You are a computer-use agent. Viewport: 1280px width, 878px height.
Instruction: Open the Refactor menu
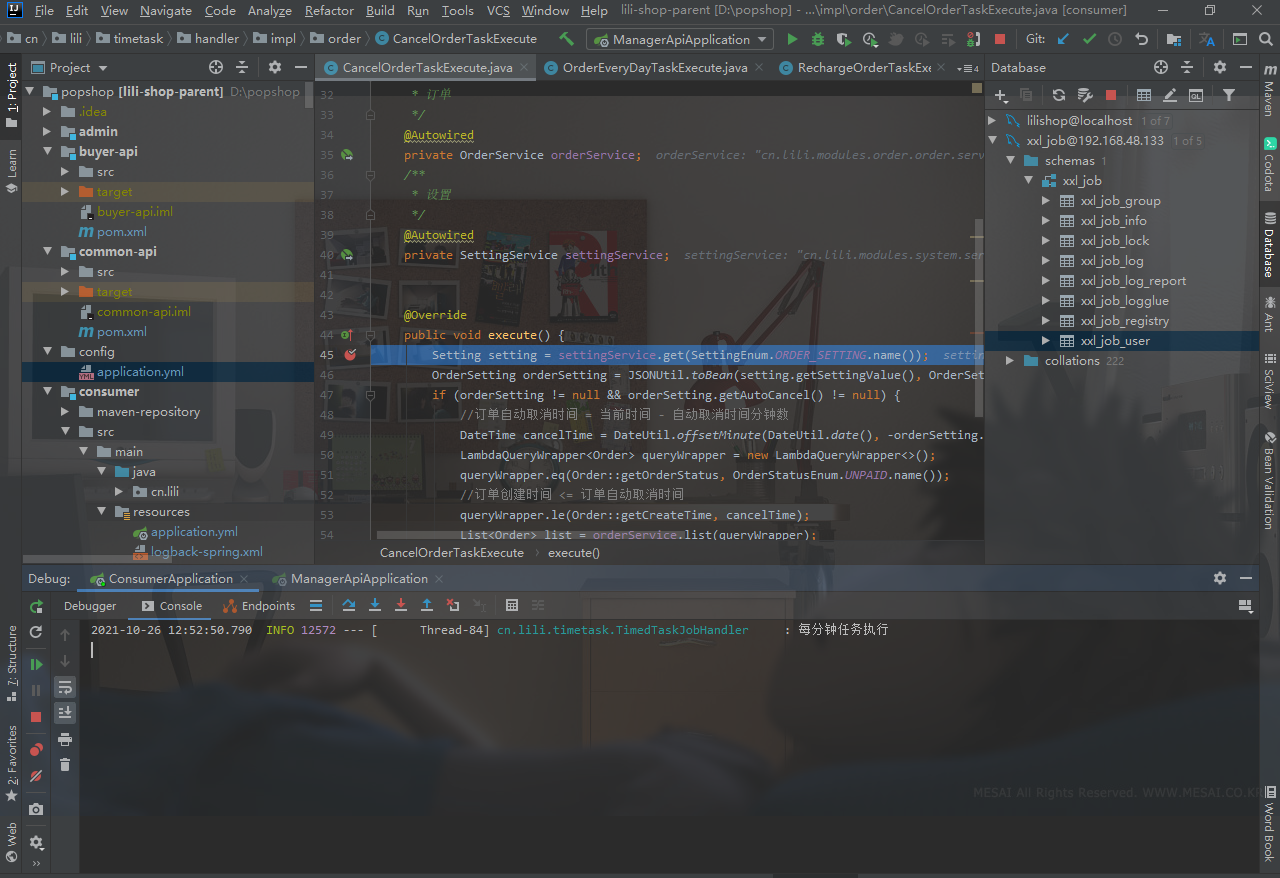[329, 11]
